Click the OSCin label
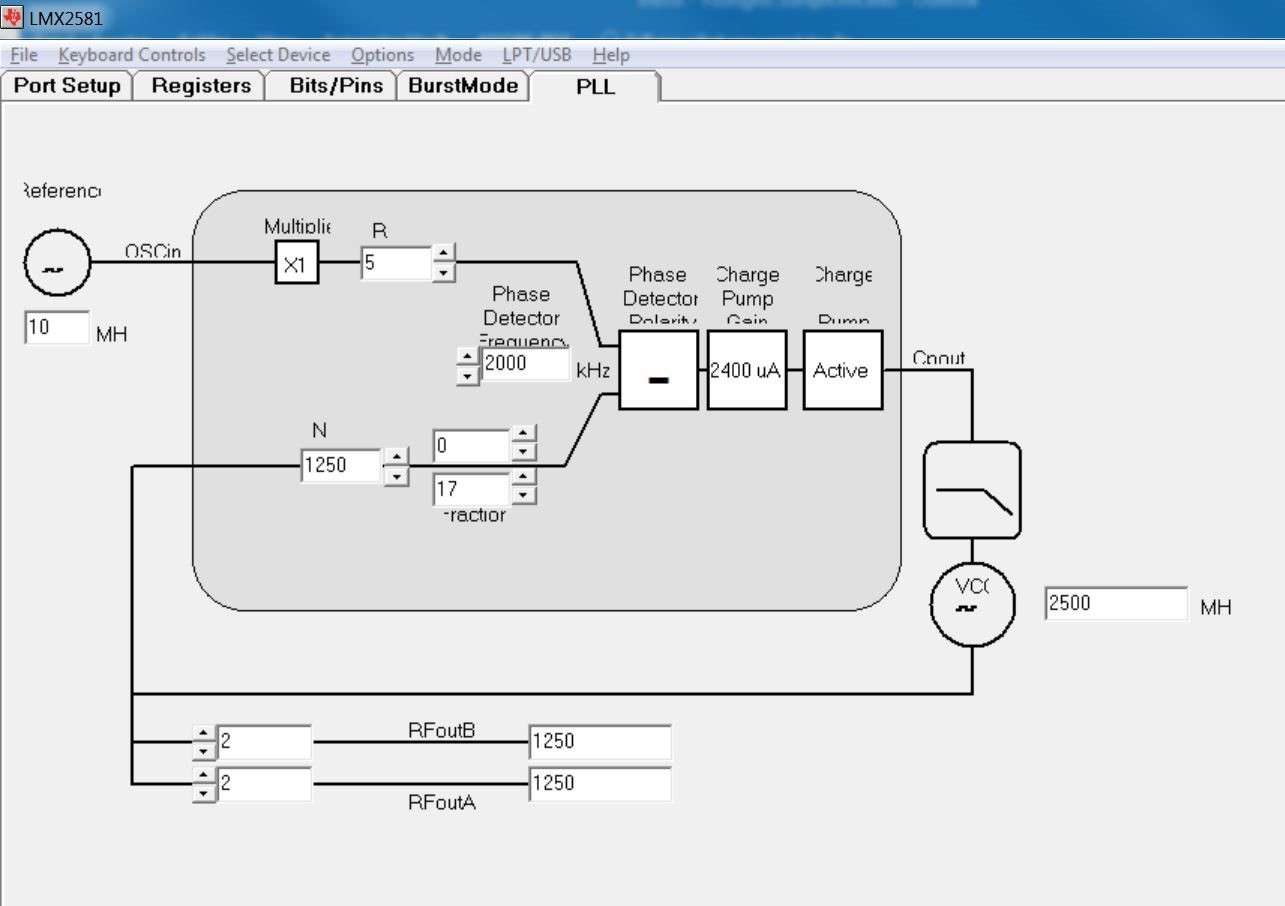Viewport: 1285px width, 906px height. [153, 252]
